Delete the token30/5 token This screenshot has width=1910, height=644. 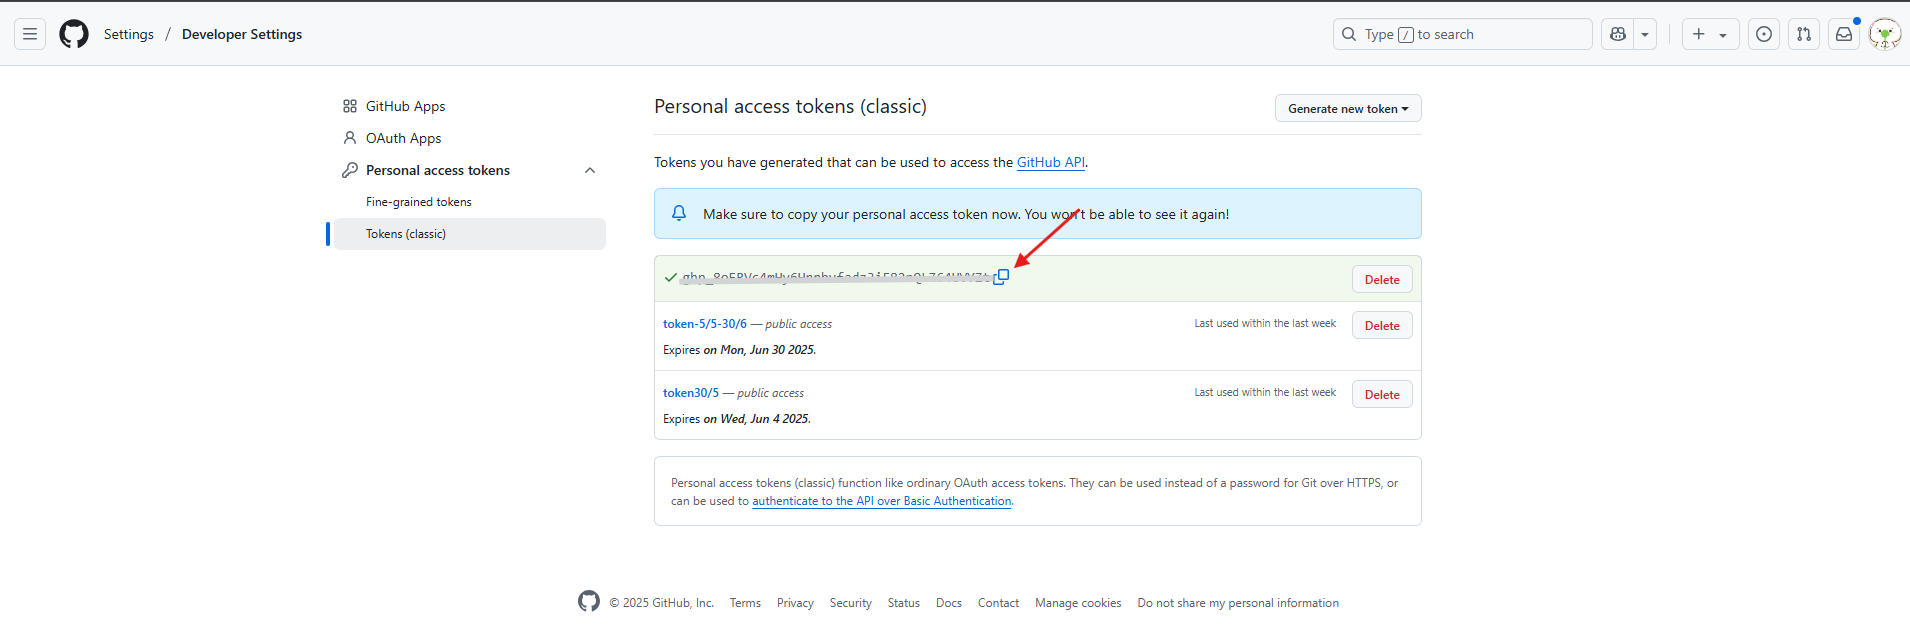click(1381, 394)
